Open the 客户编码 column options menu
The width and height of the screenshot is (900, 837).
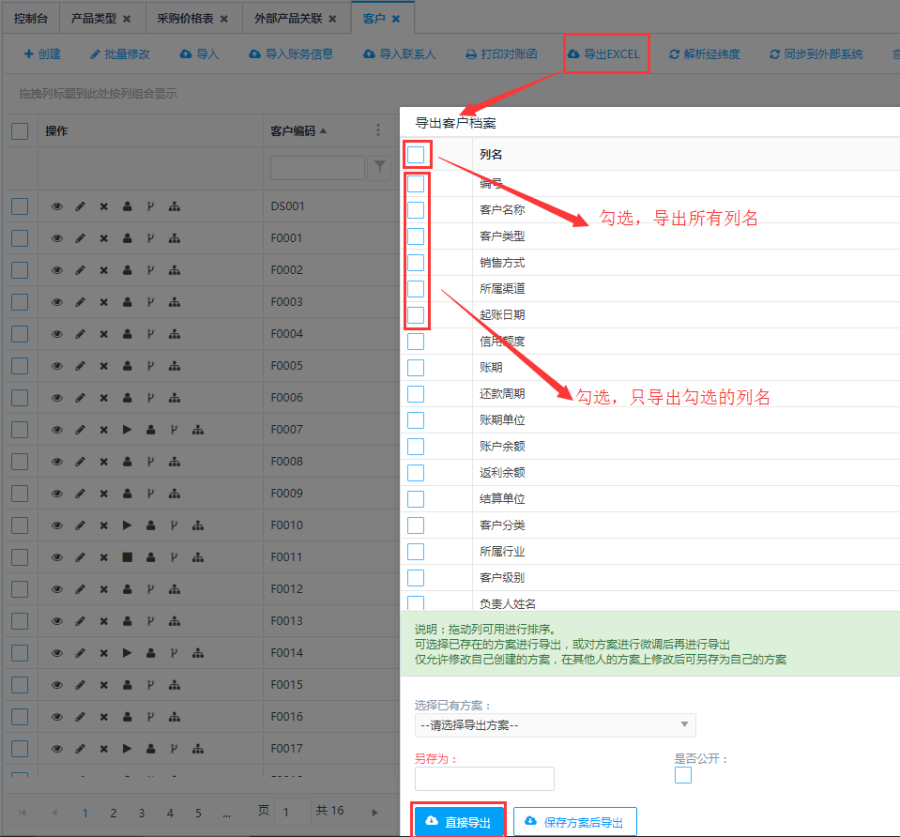click(378, 131)
